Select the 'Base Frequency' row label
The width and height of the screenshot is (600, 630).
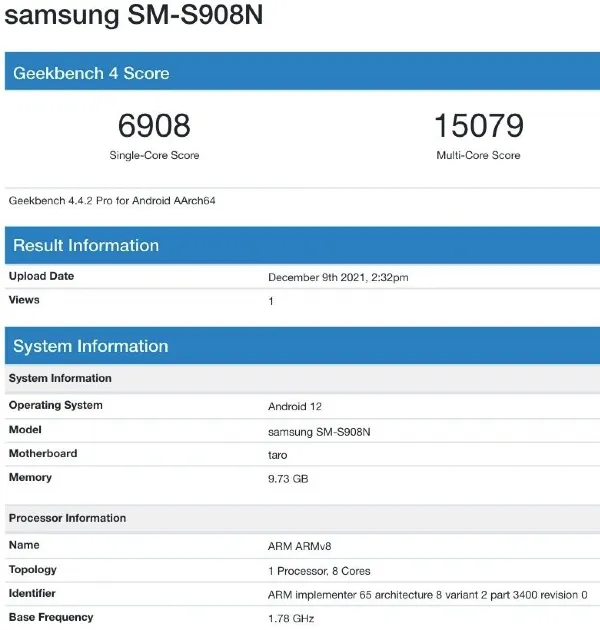[x=51, y=617]
